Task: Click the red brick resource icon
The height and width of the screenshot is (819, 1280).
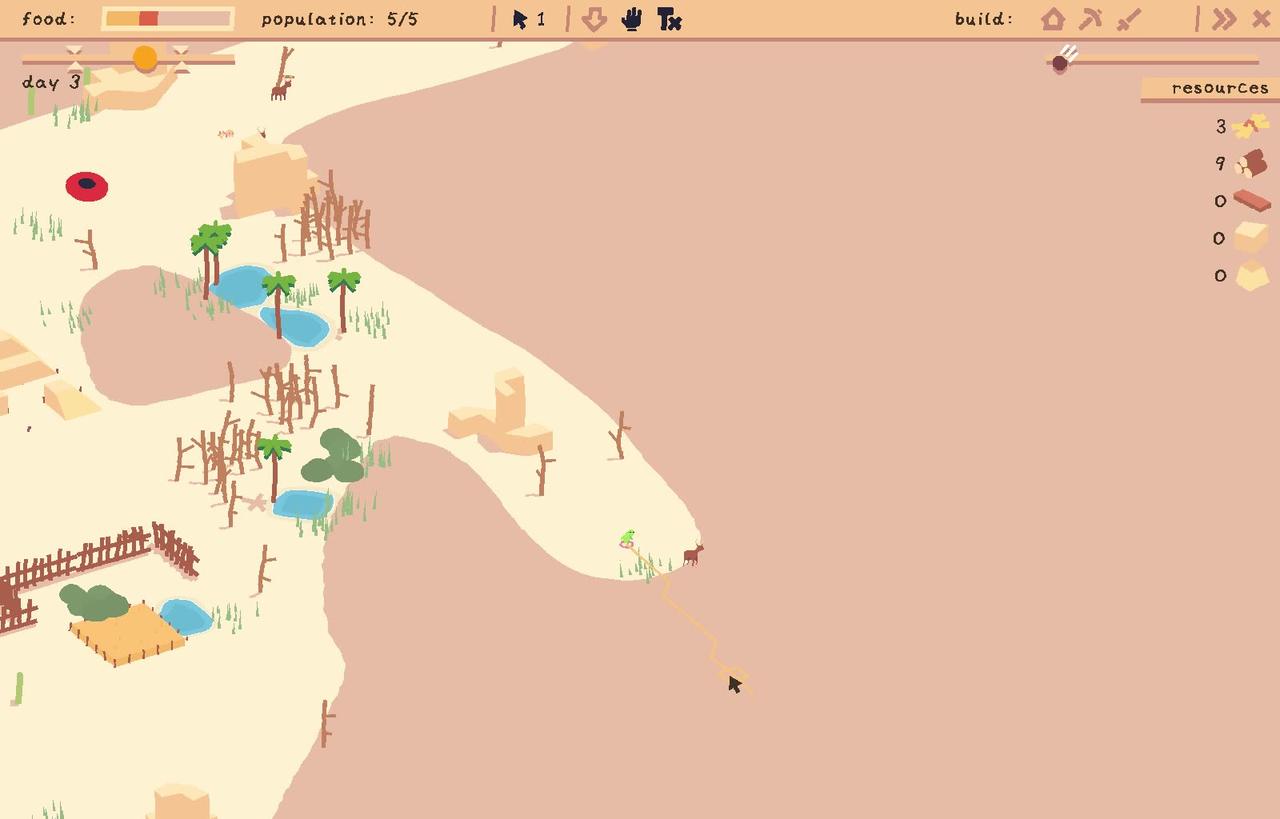Action: click(x=1251, y=201)
